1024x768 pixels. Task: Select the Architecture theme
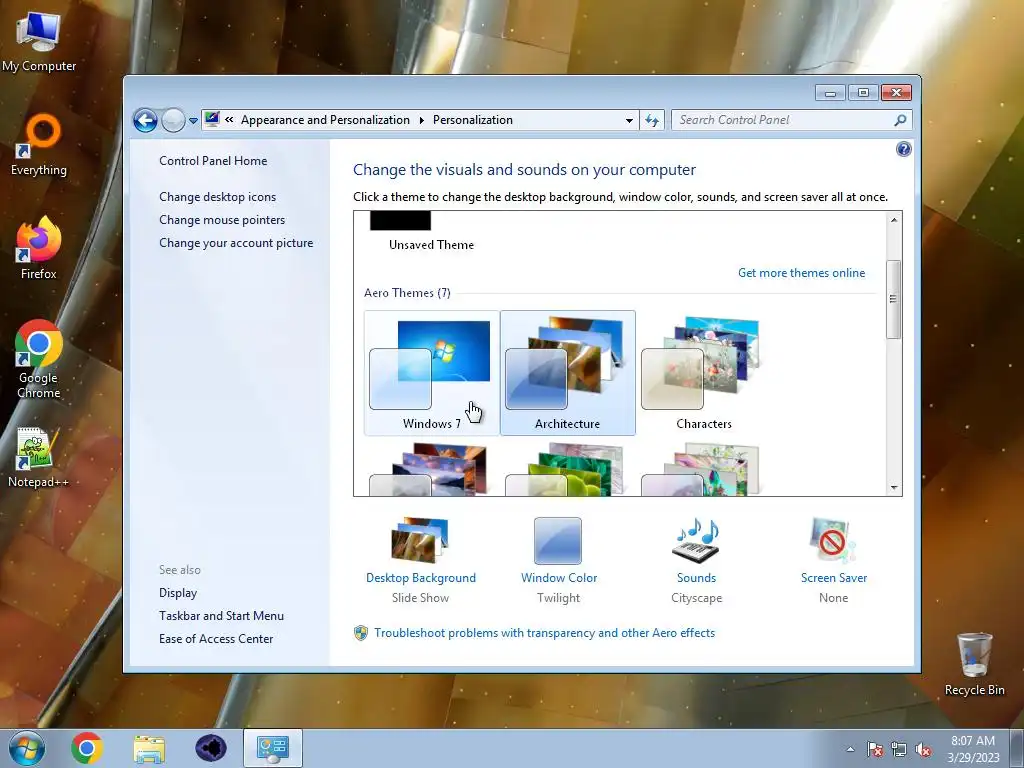[568, 373]
